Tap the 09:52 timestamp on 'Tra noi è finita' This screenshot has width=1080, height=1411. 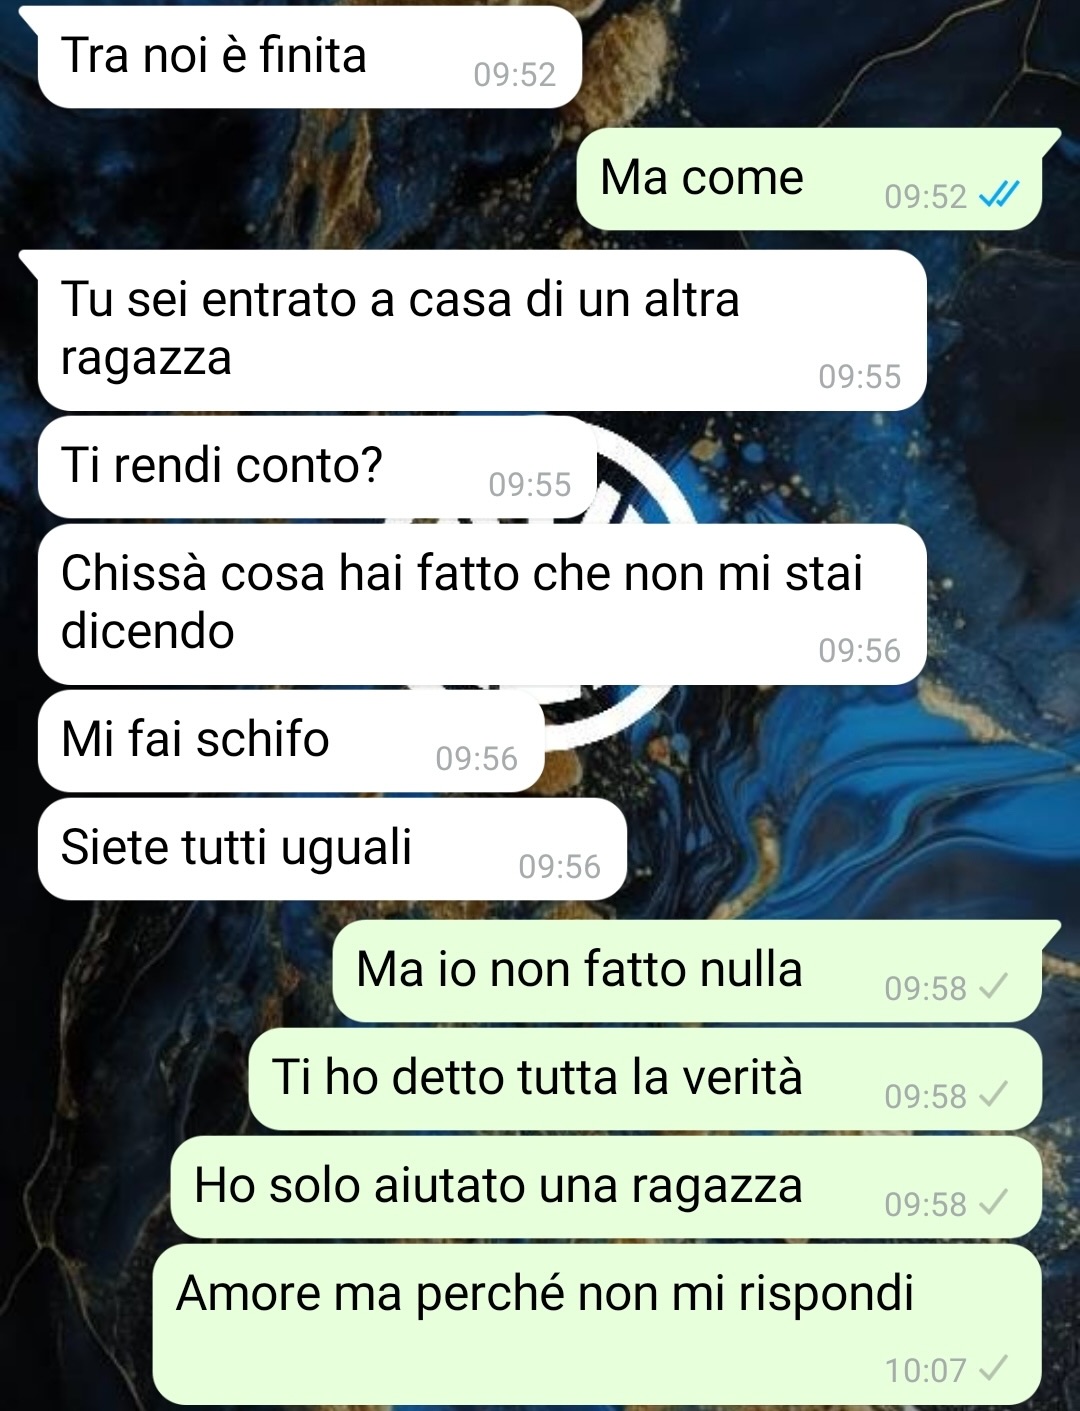point(514,74)
